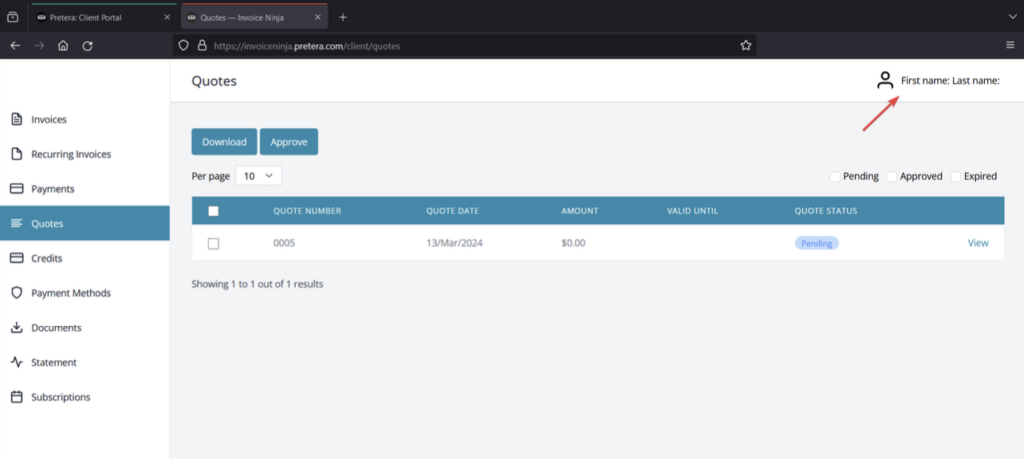Click the Payments card icon

tap(17, 189)
